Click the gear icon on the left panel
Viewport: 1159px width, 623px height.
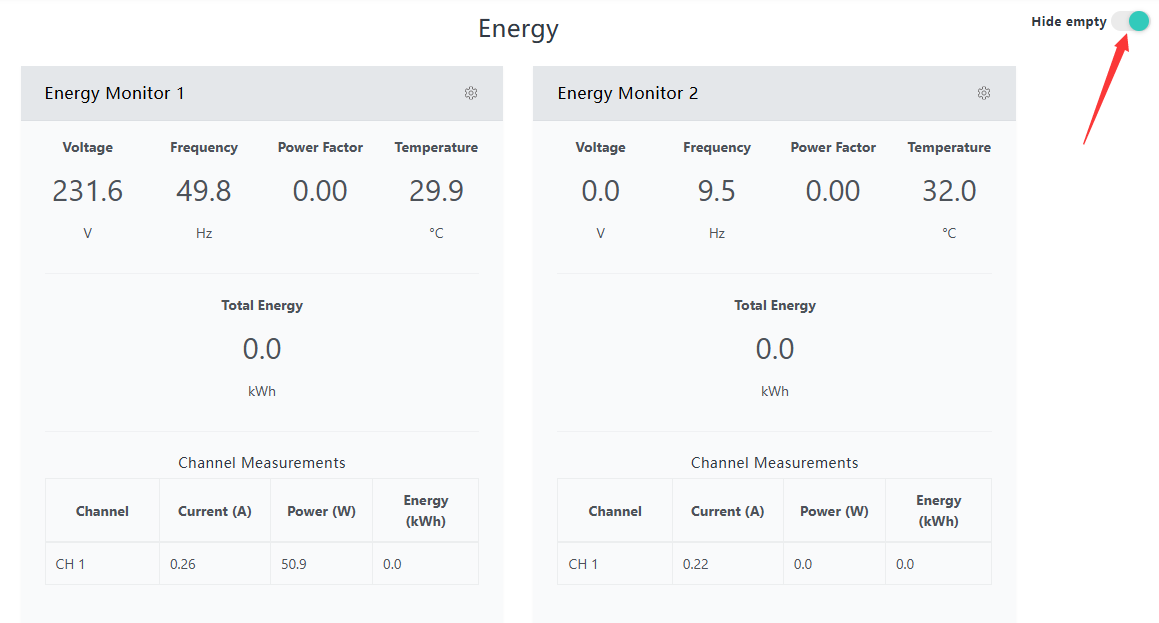point(470,93)
